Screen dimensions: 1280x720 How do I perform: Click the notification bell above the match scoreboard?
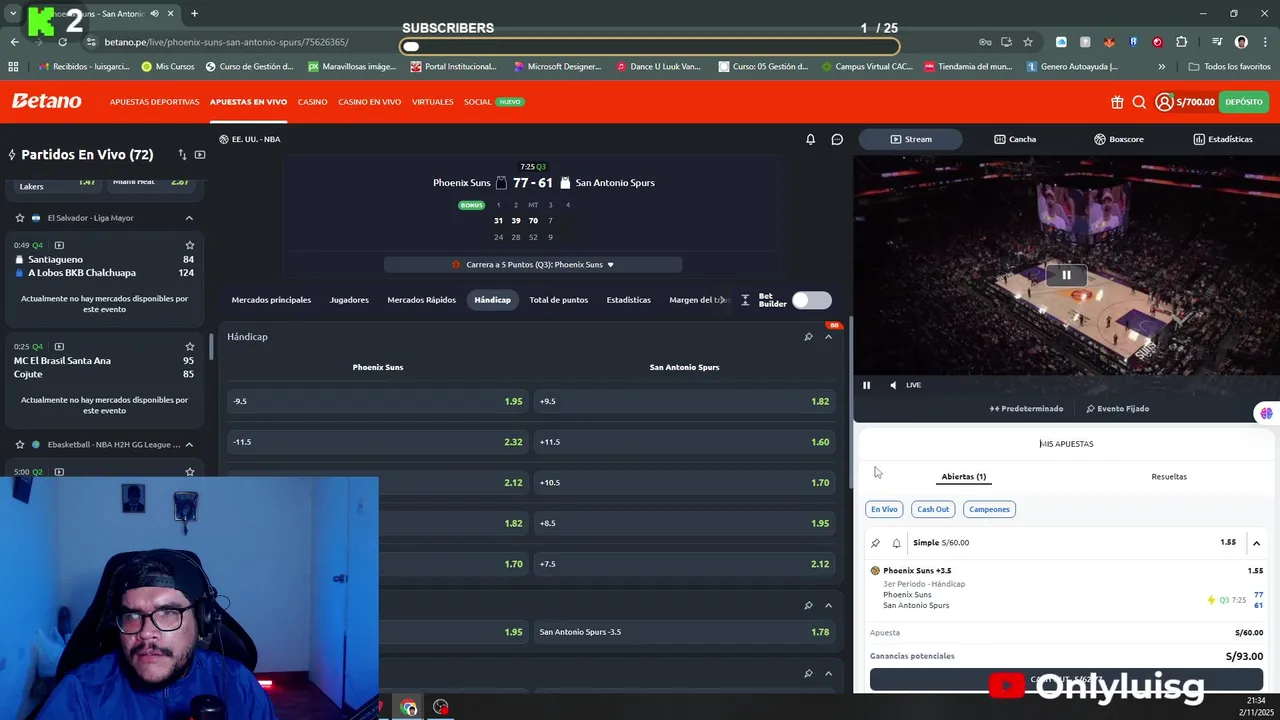tap(811, 139)
